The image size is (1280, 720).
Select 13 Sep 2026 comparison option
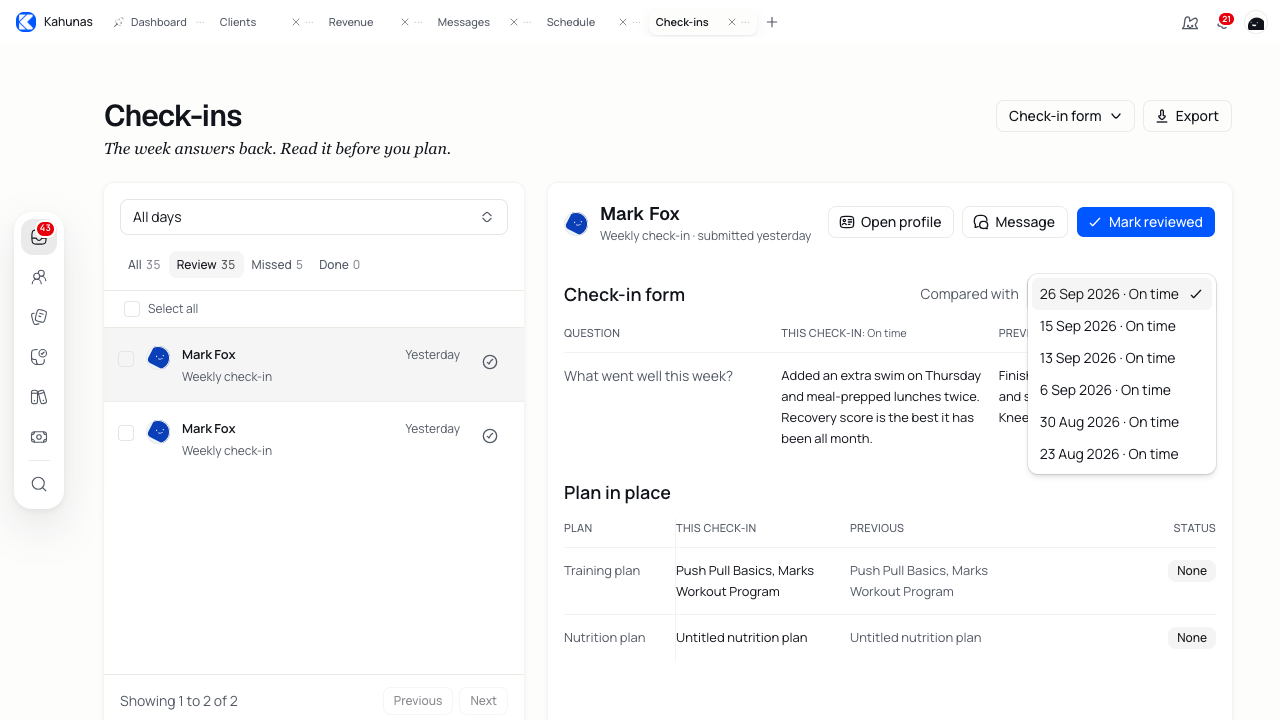1122,358
